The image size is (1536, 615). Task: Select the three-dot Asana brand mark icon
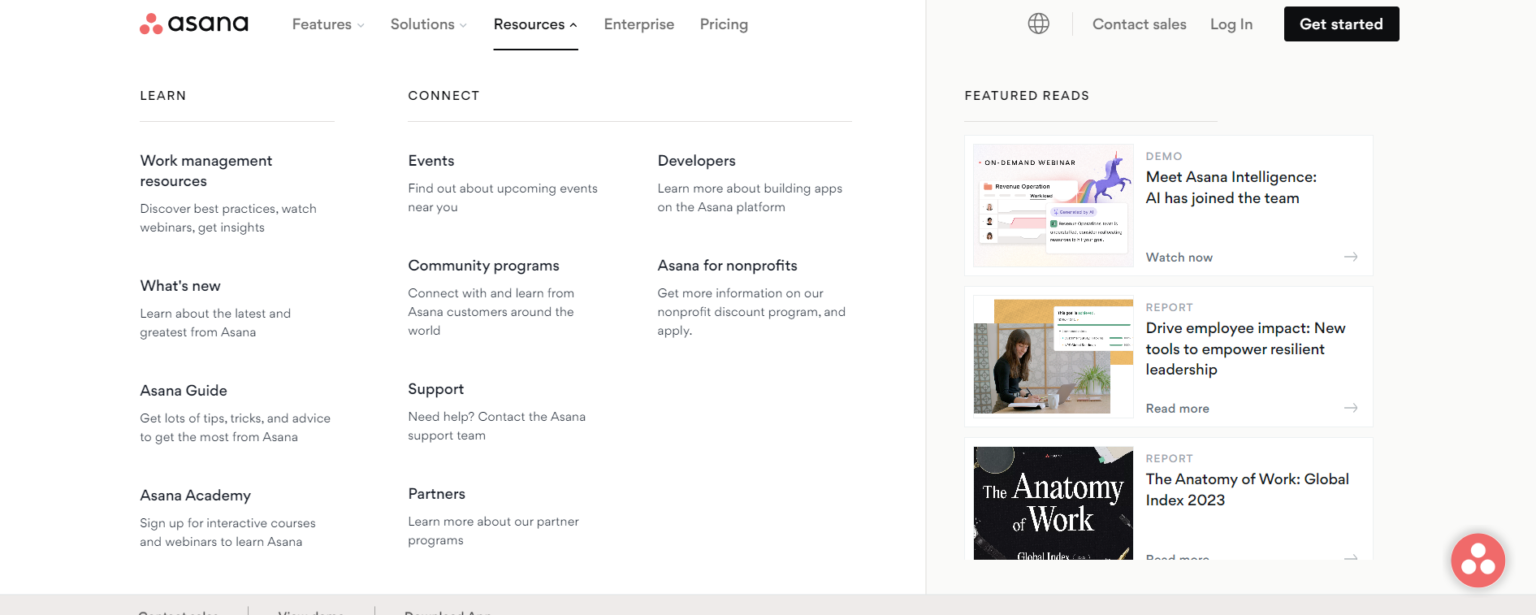pos(153,22)
